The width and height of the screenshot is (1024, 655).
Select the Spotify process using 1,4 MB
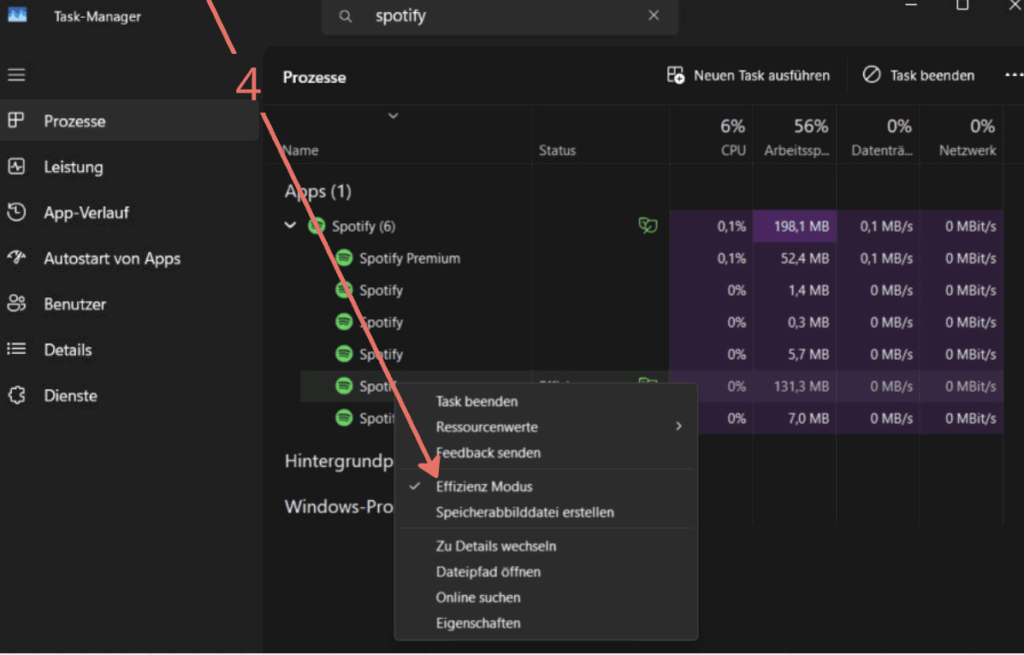pyautogui.click(x=651, y=291)
